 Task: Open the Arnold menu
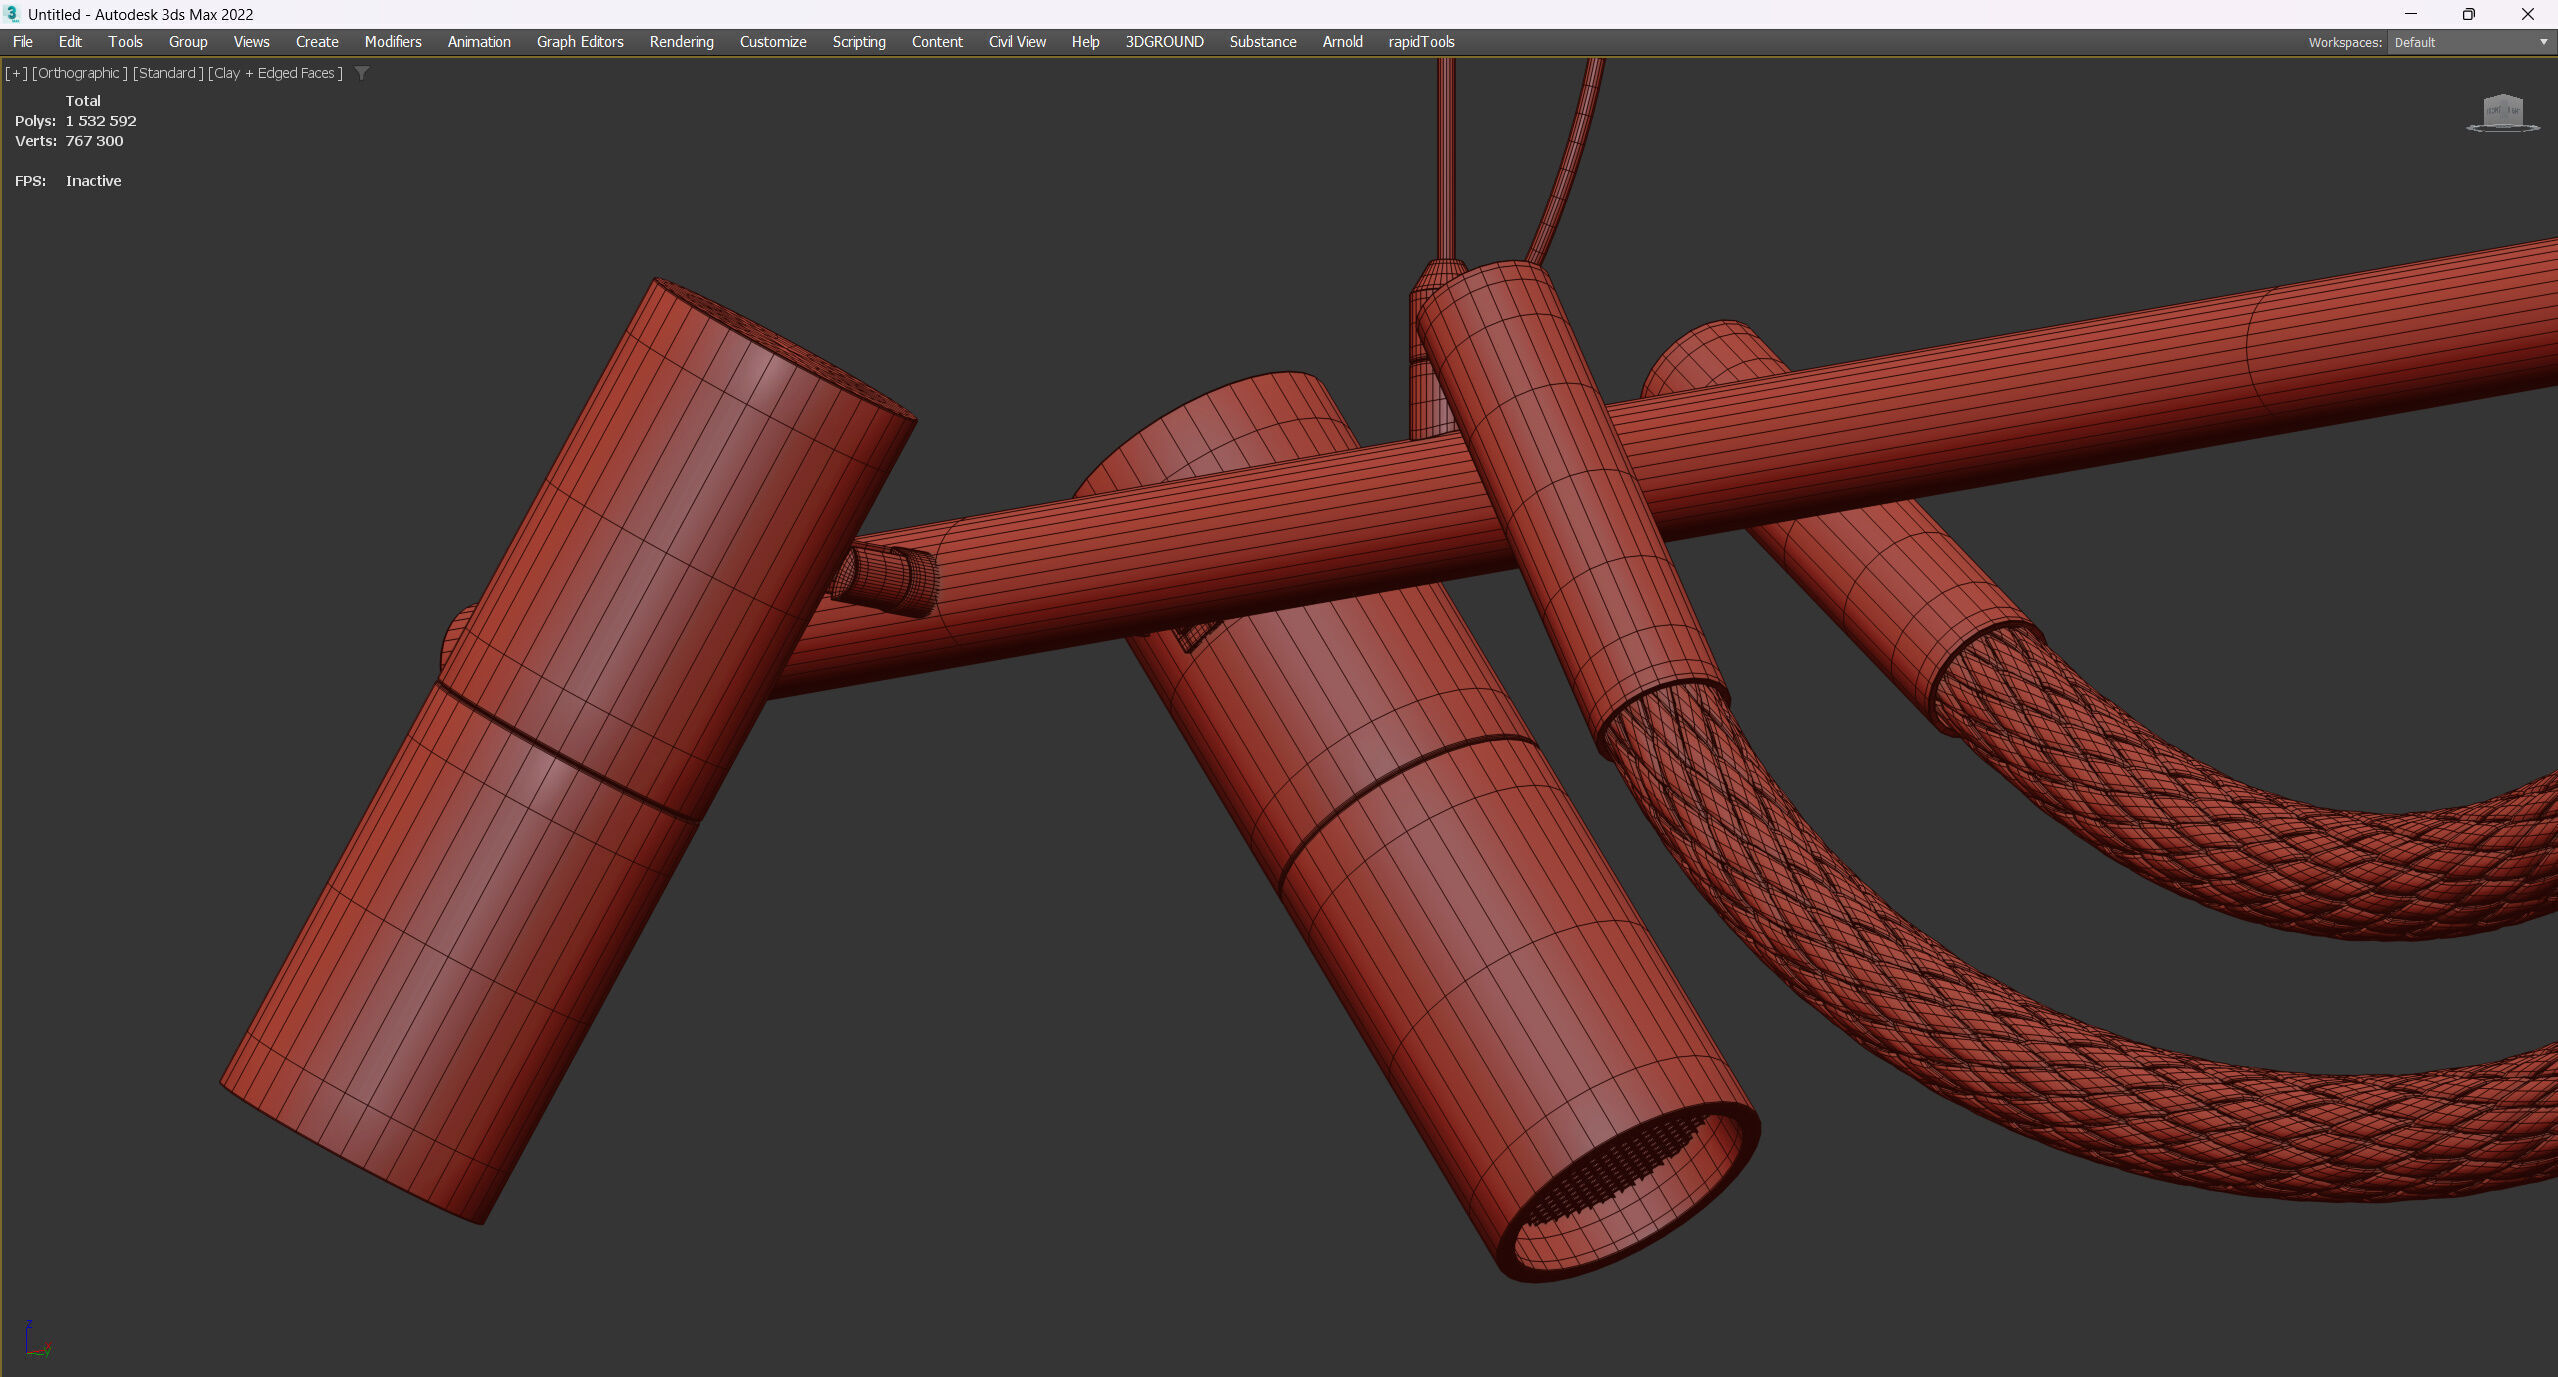point(1342,42)
